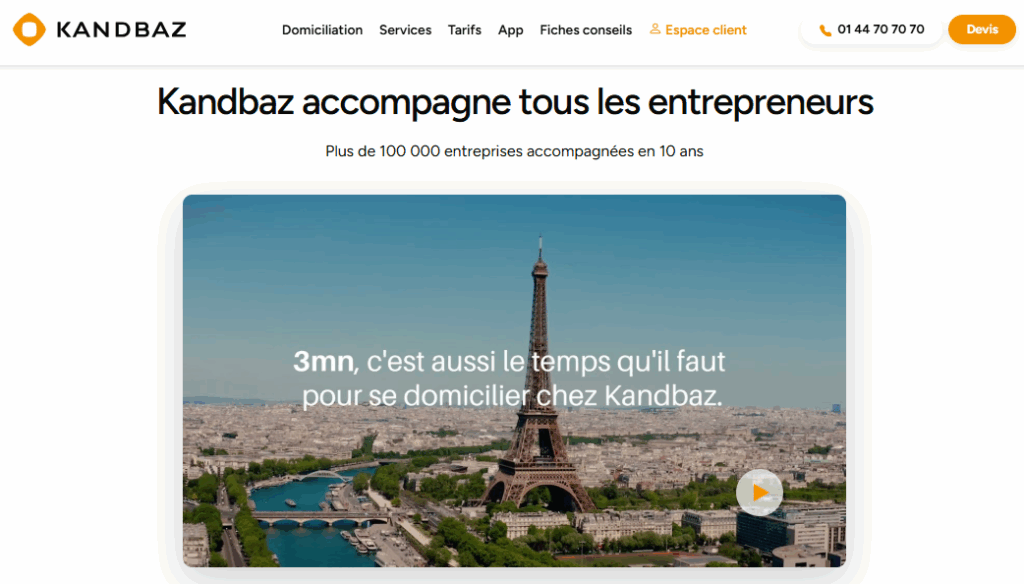1024x584 pixels.
Task: Go to the Tarifs page
Action: pos(464,30)
